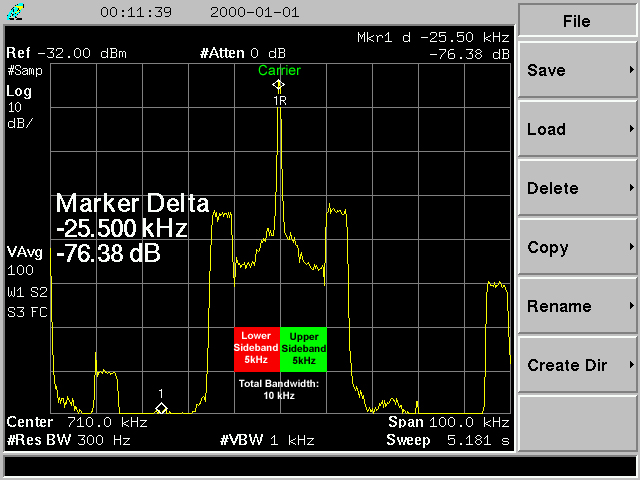Click the Span 100.0 kHz readout
The image size is (640, 480).
point(449,422)
